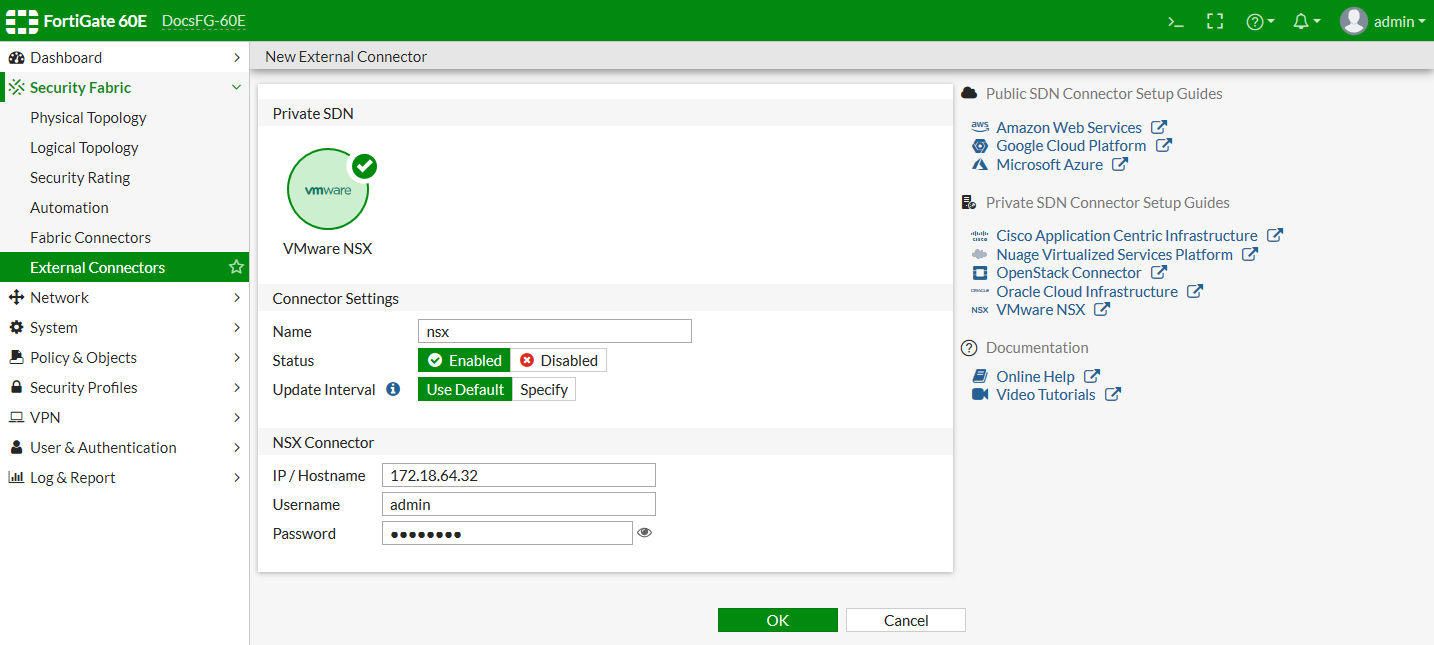Expand the Network menu chevron
The height and width of the screenshot is (645, 1434).
(236, 297)
